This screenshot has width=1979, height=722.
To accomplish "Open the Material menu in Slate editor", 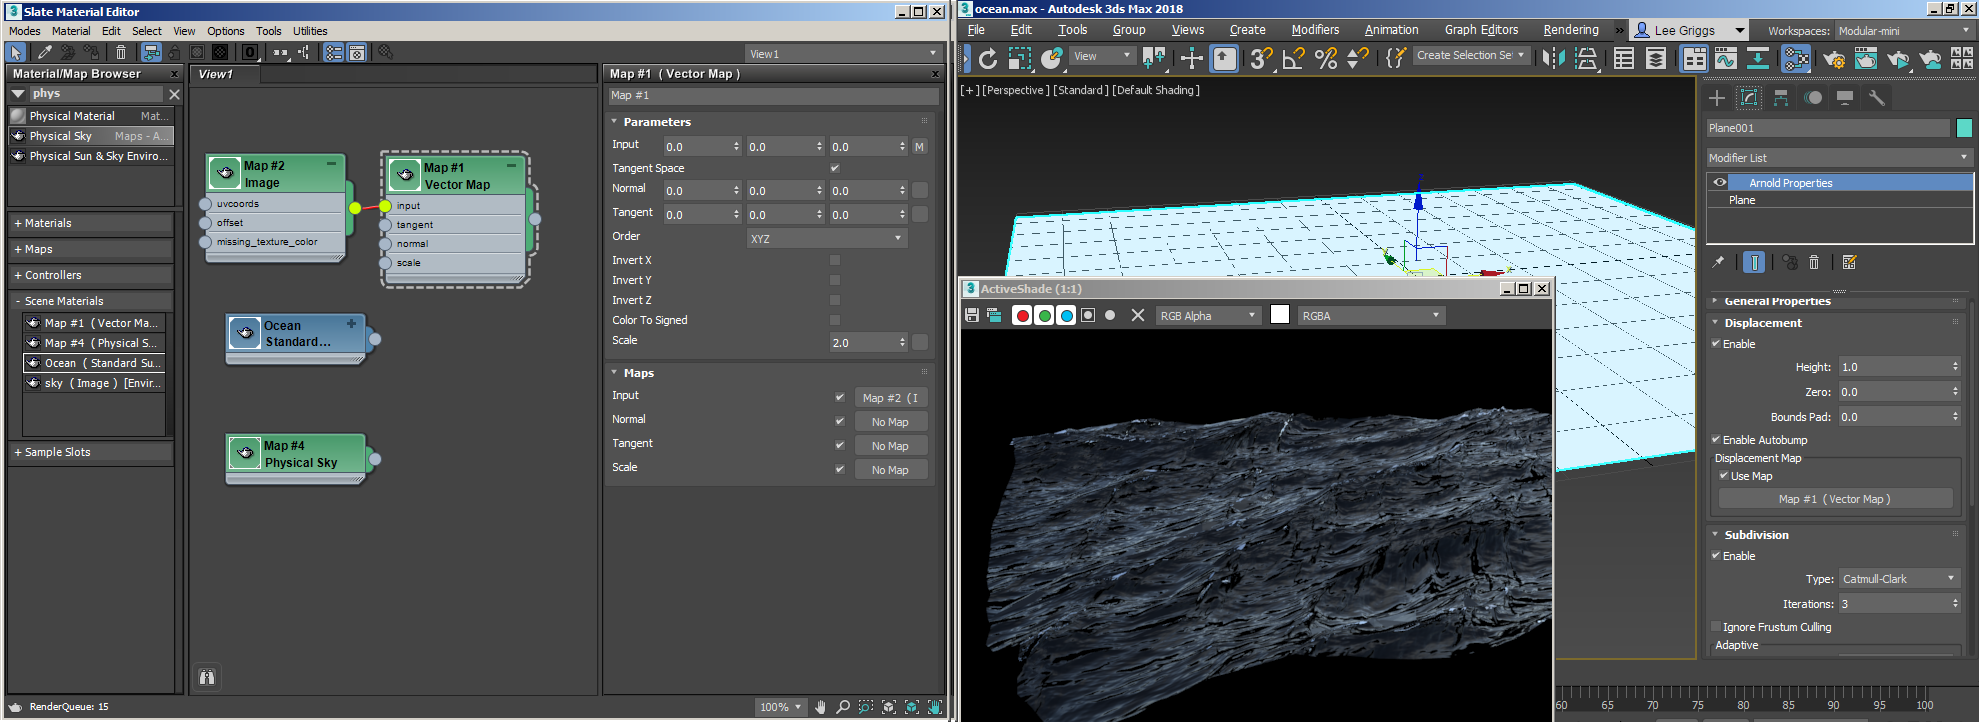I will pos(71,31).
